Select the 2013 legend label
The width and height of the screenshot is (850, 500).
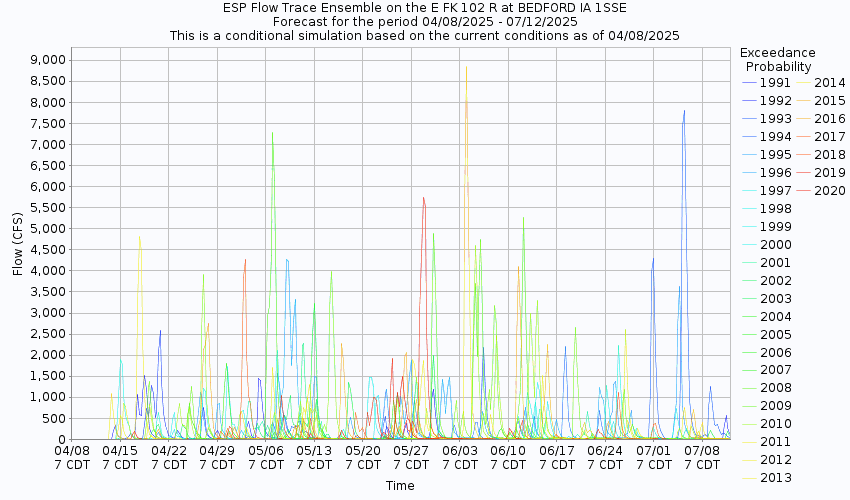775,478
